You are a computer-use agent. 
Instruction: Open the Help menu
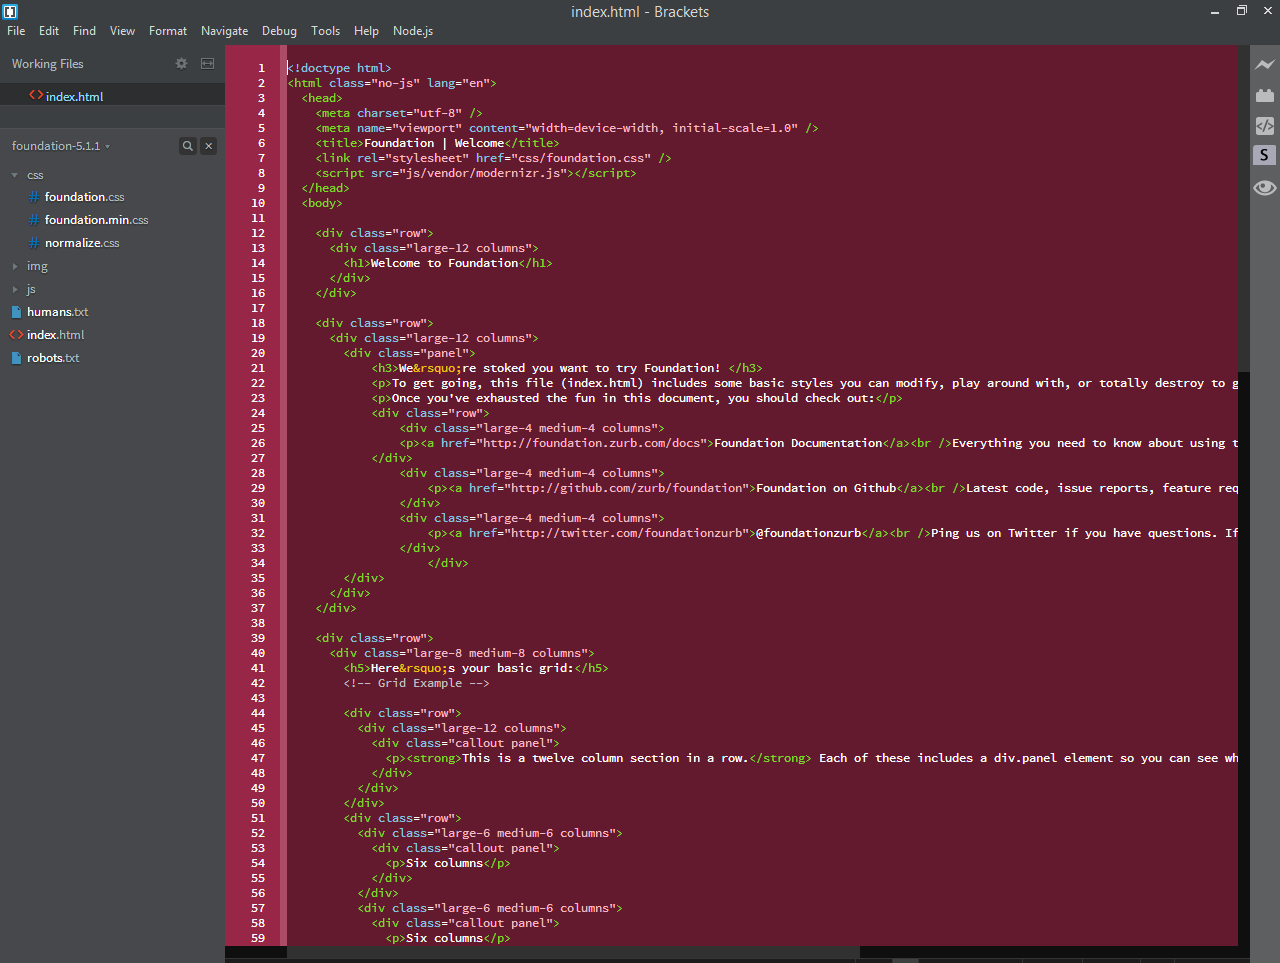tap(366, 31)
